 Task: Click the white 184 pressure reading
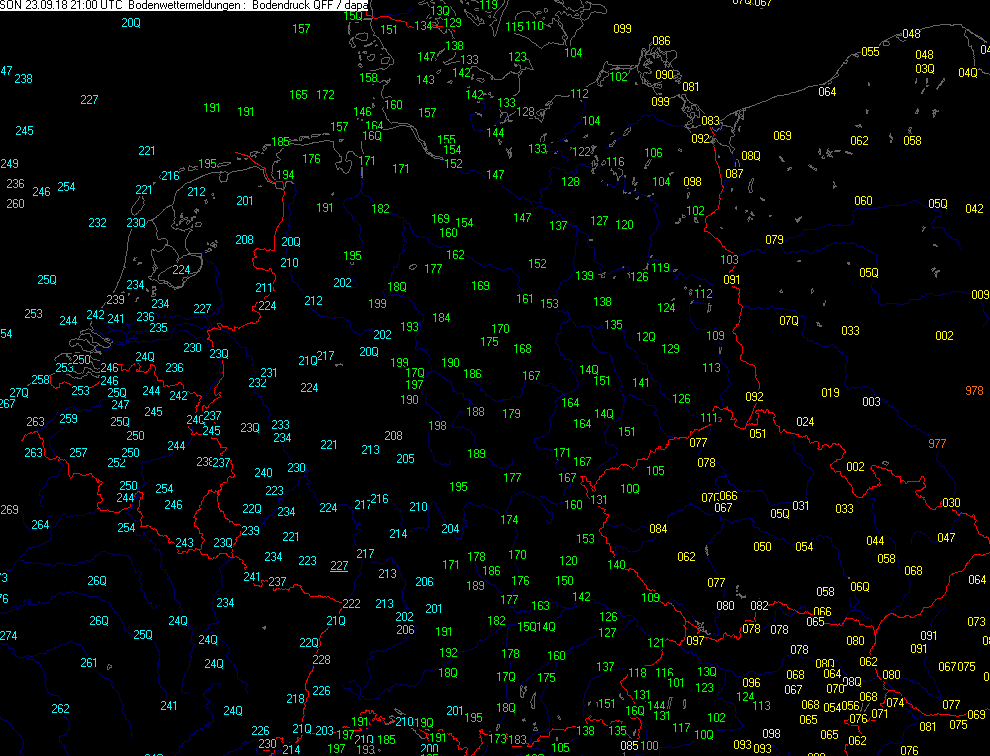tap(441, 319)
